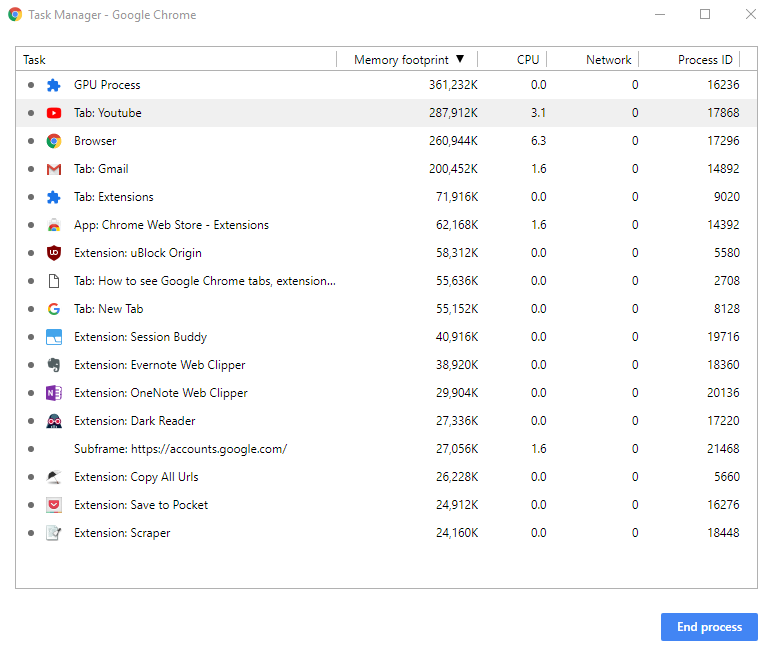Sort by the CPU column header
Image resolution: width=774 pixels, height=657 pixels.
(528, 60)
